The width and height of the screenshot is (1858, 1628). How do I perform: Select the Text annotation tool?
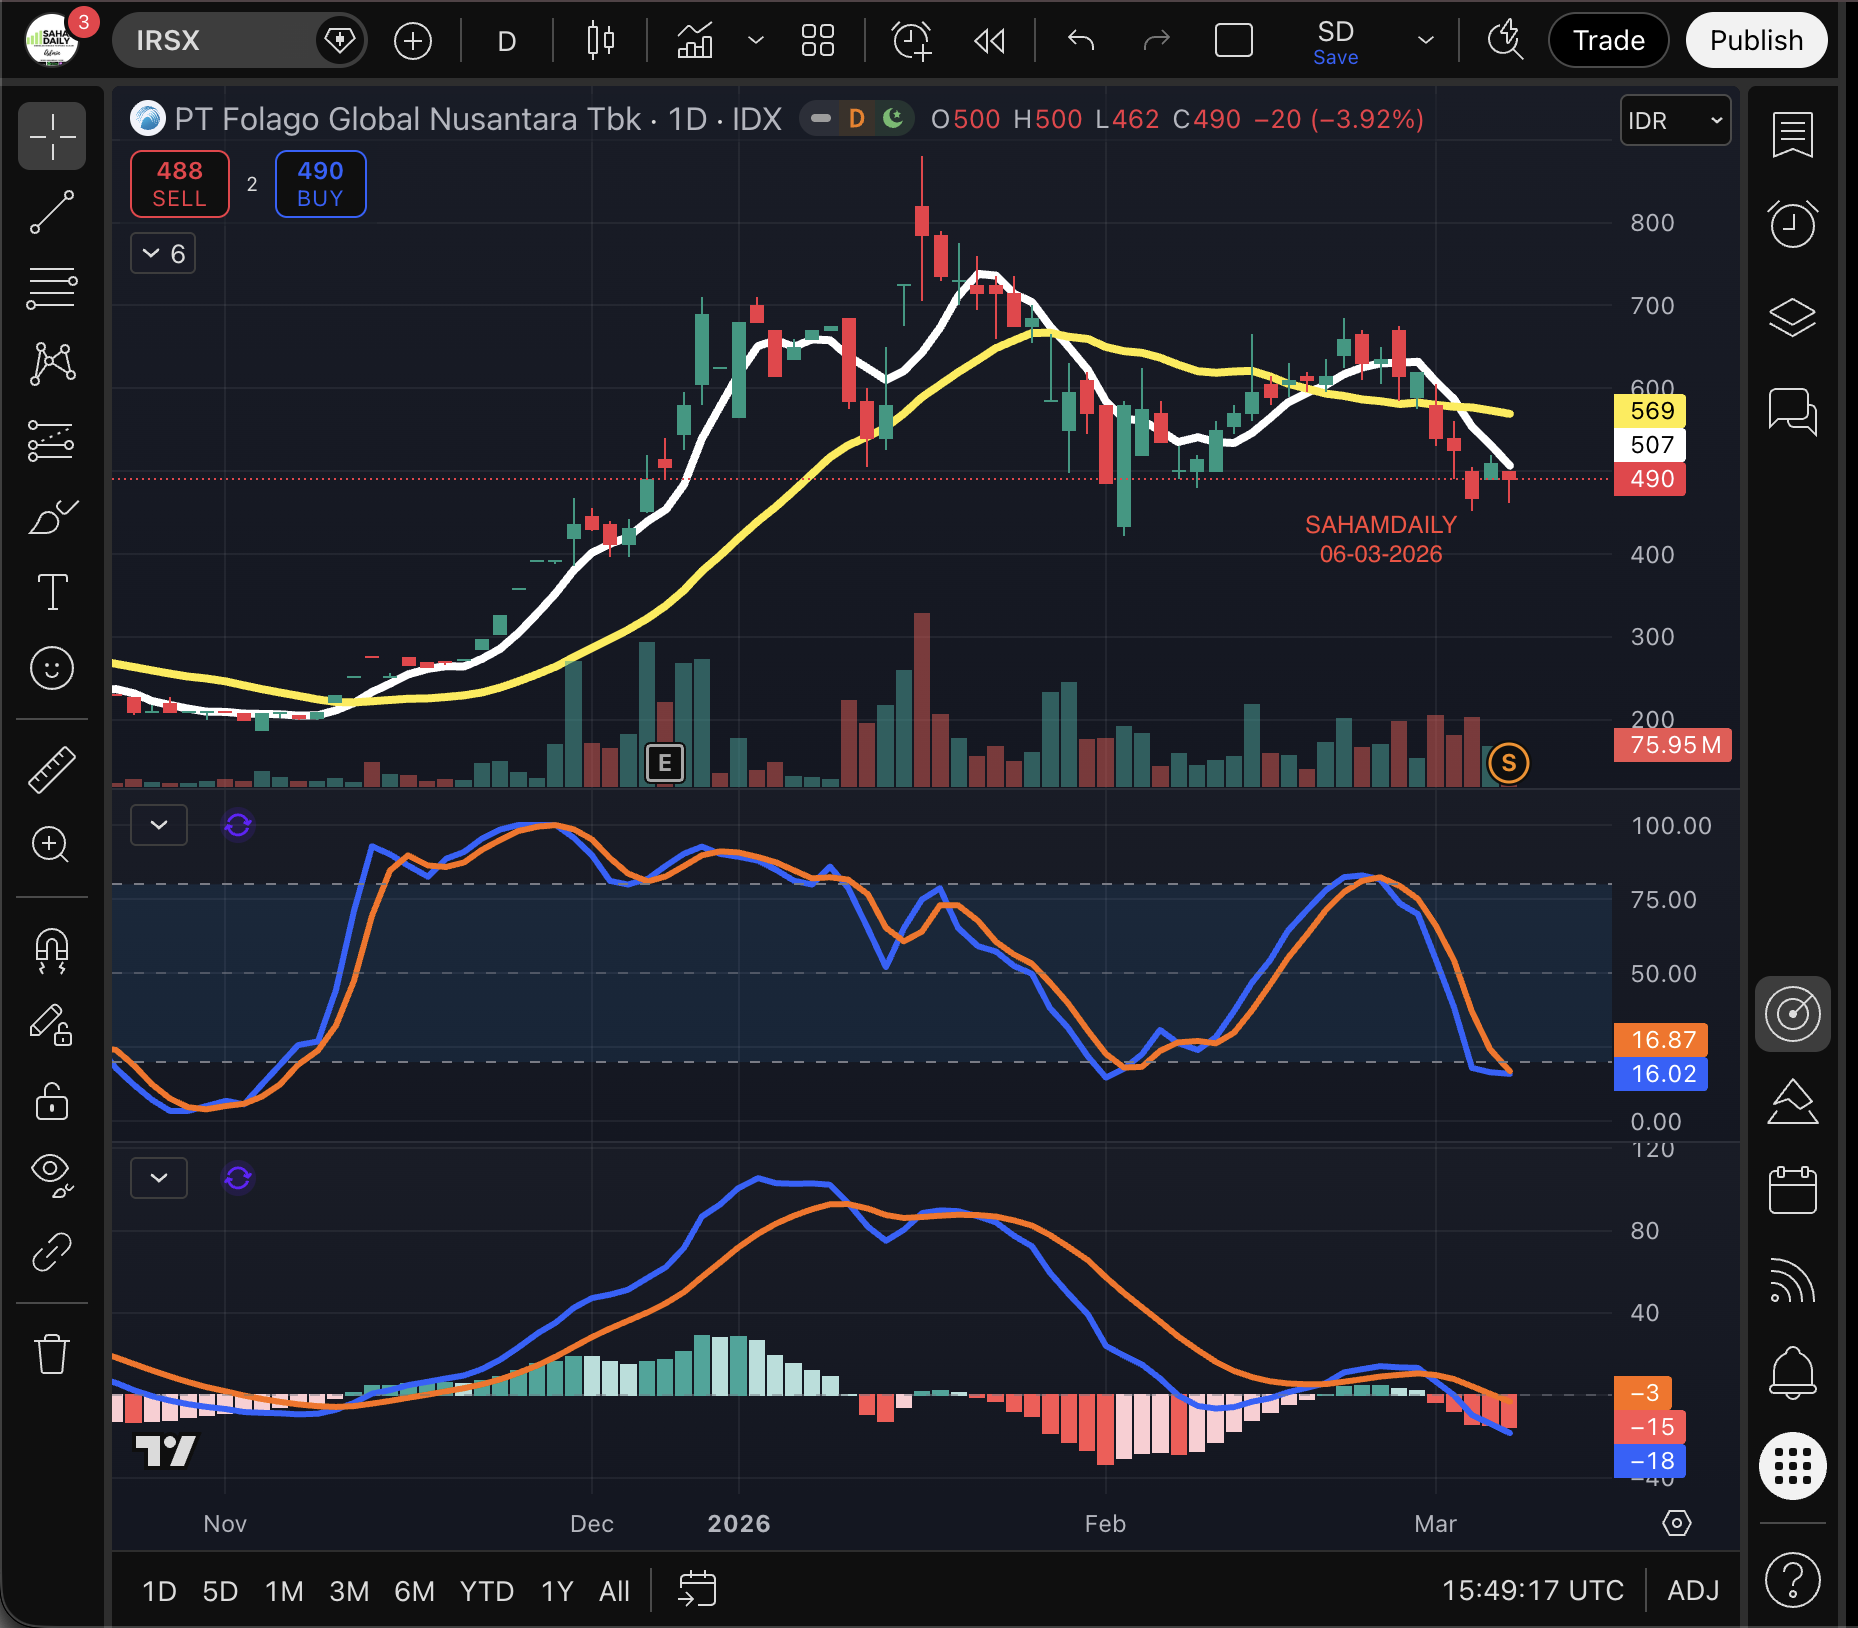(52, 592)
